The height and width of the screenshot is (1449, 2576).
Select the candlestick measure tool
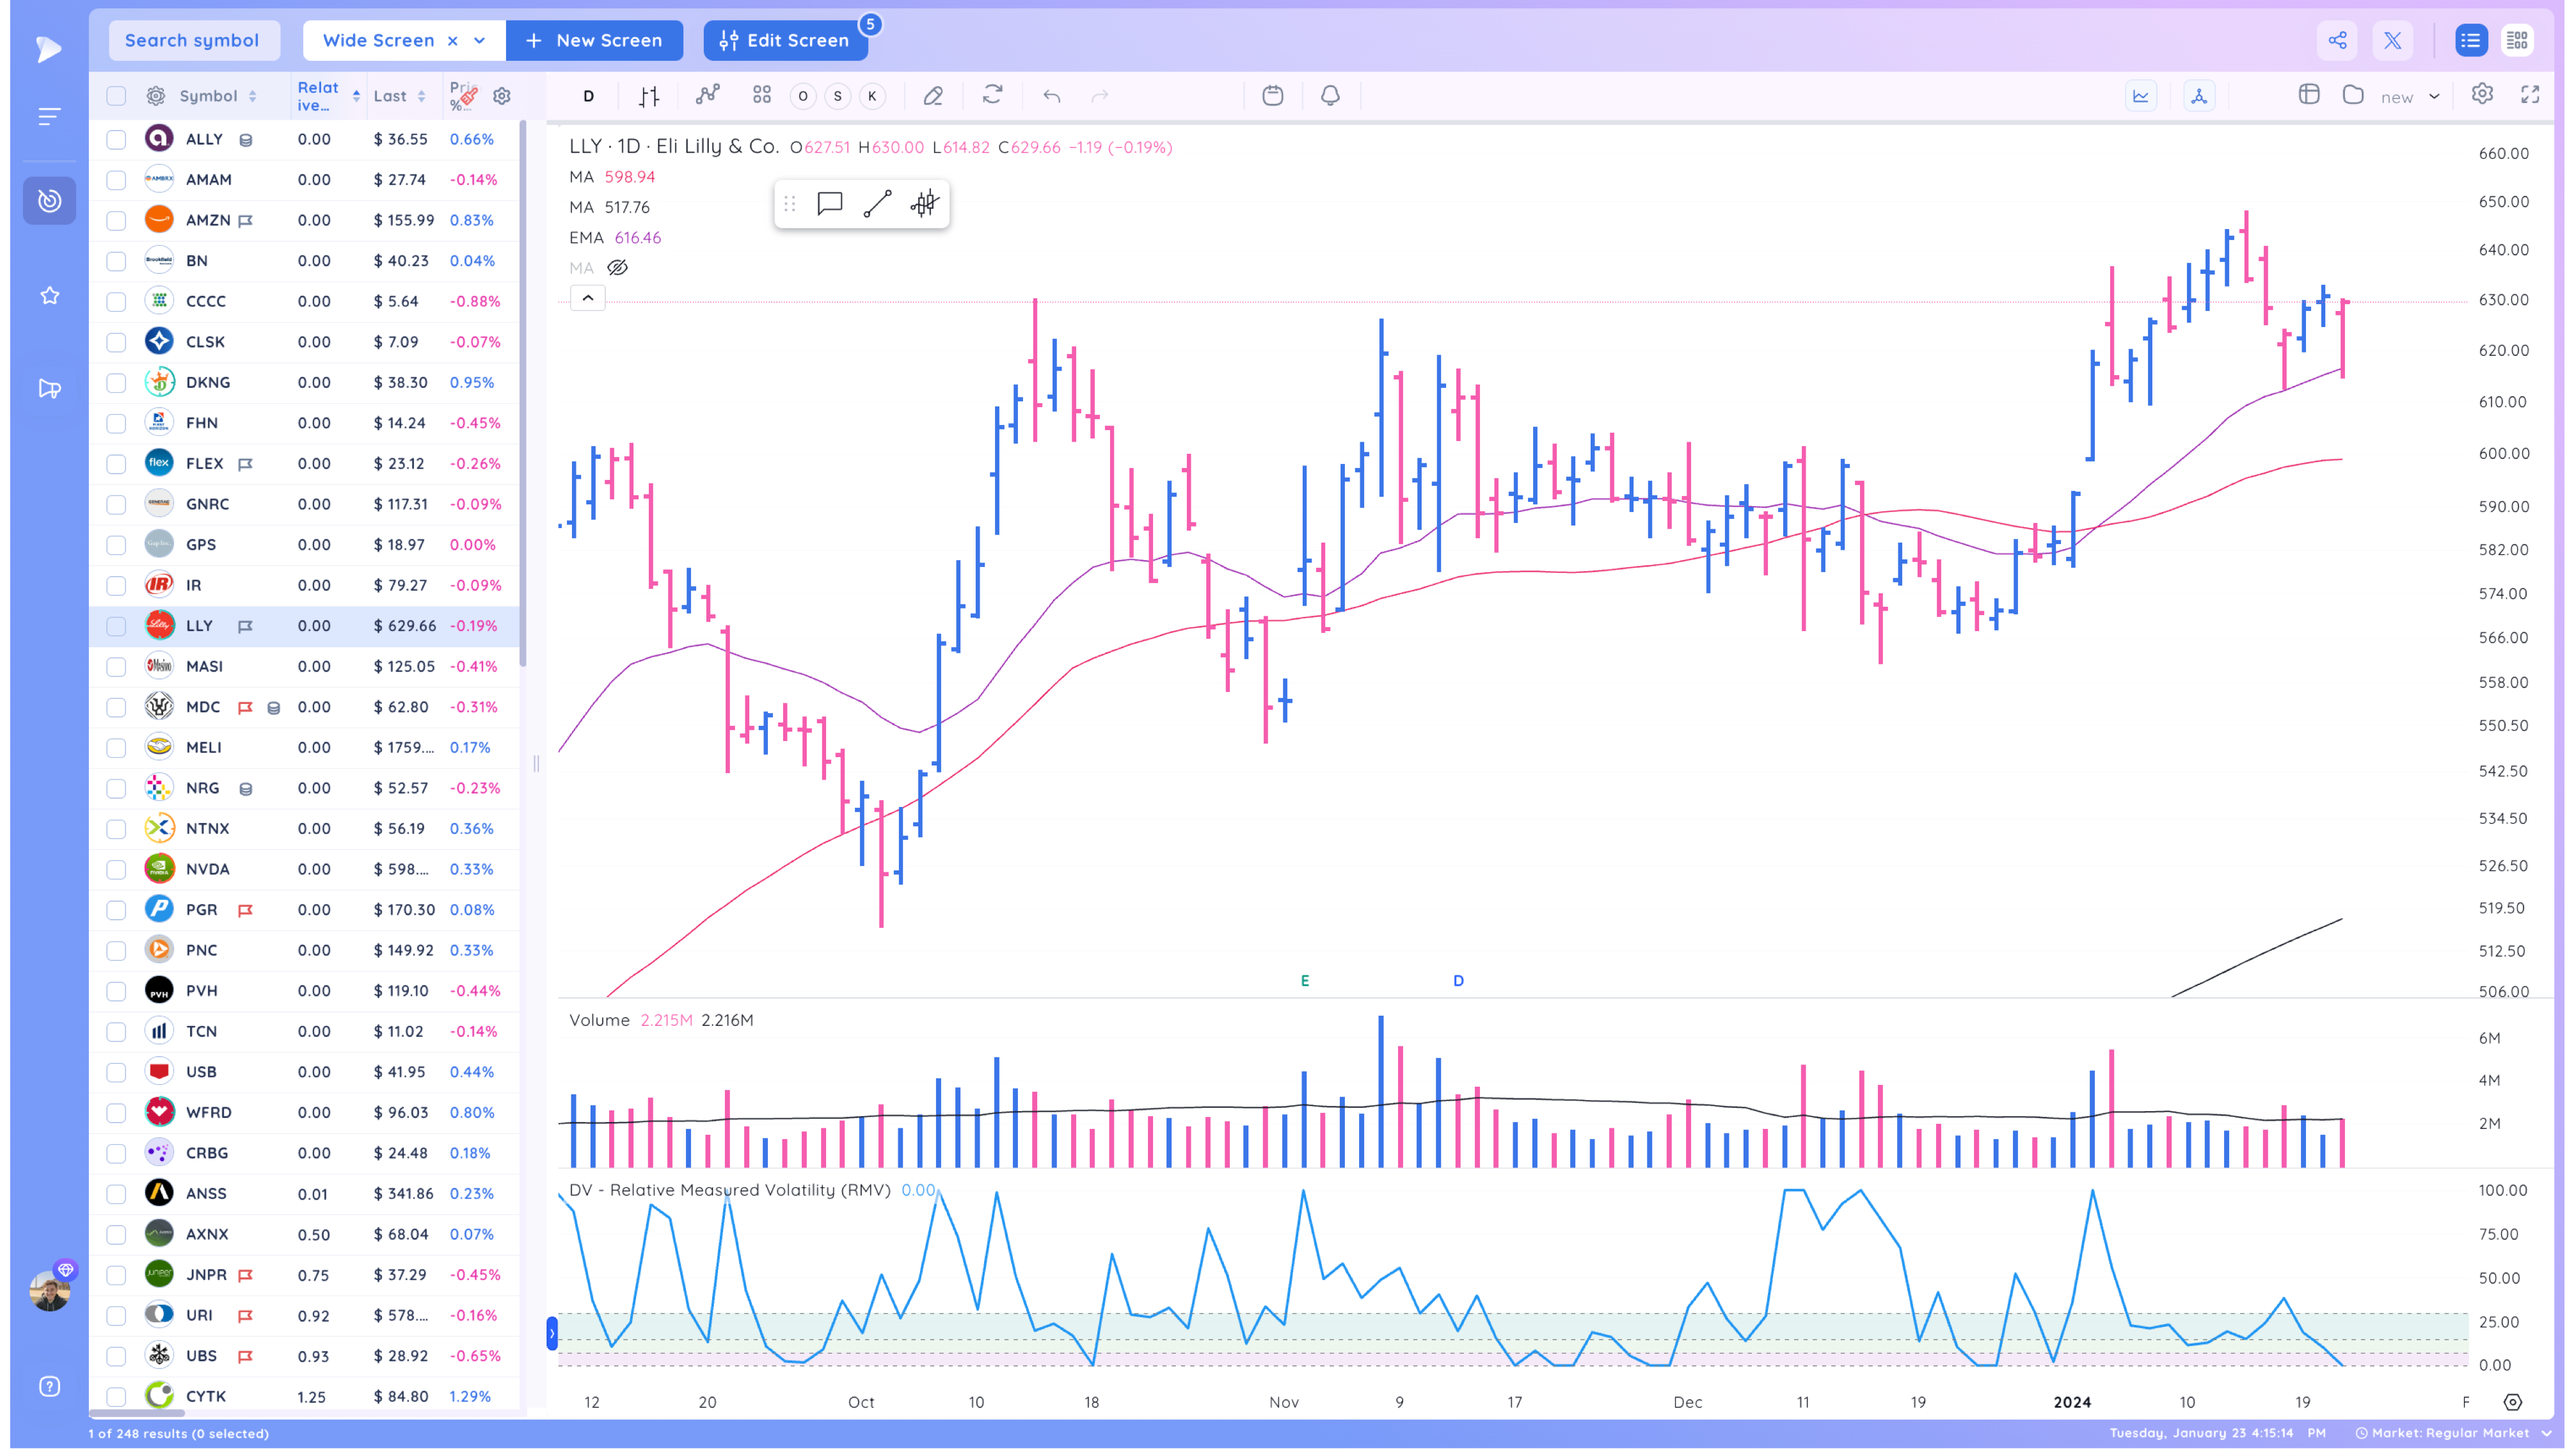tap(924, 204)
